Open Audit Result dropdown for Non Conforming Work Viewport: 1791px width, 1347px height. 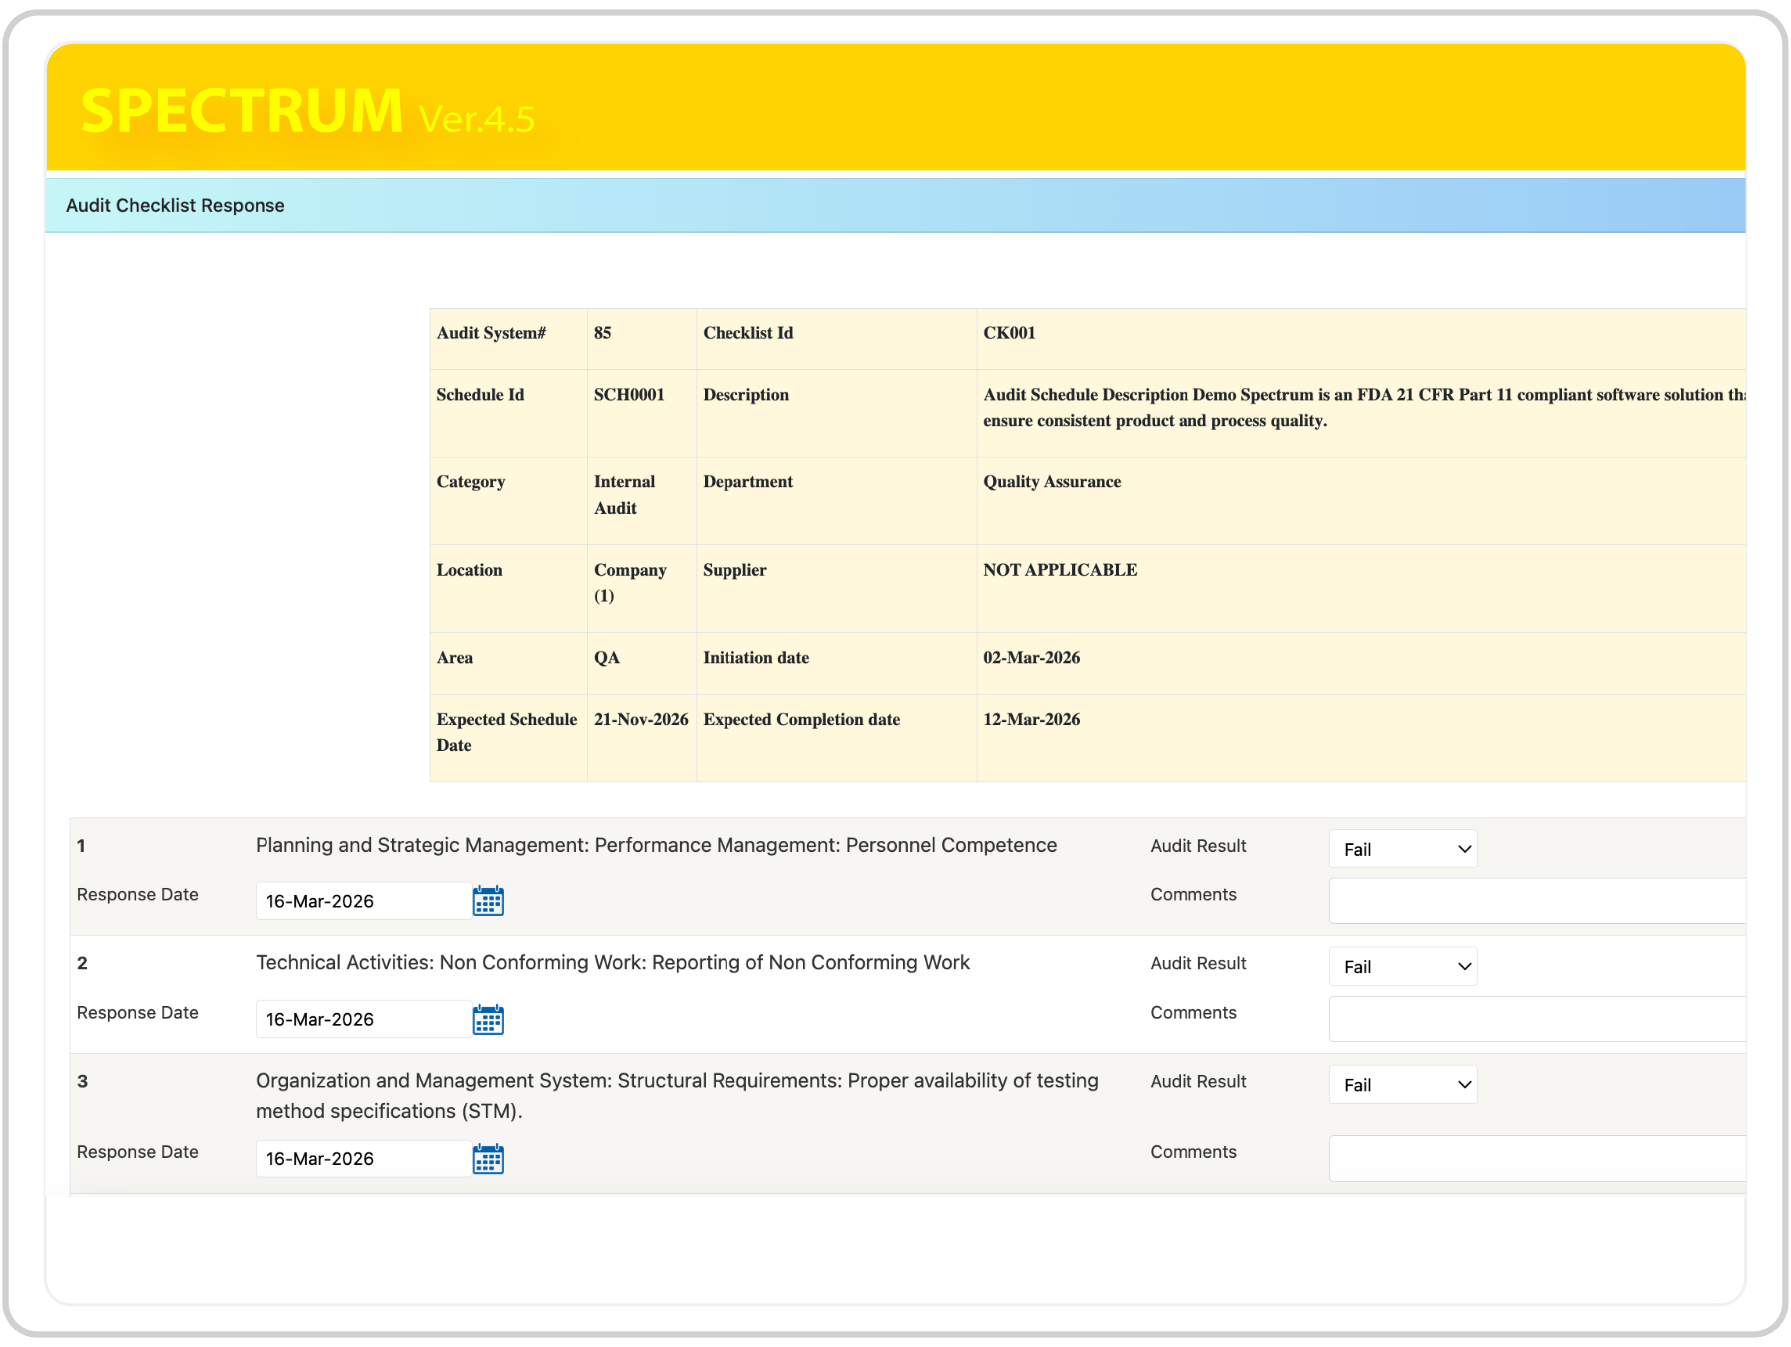[1402, 966]
